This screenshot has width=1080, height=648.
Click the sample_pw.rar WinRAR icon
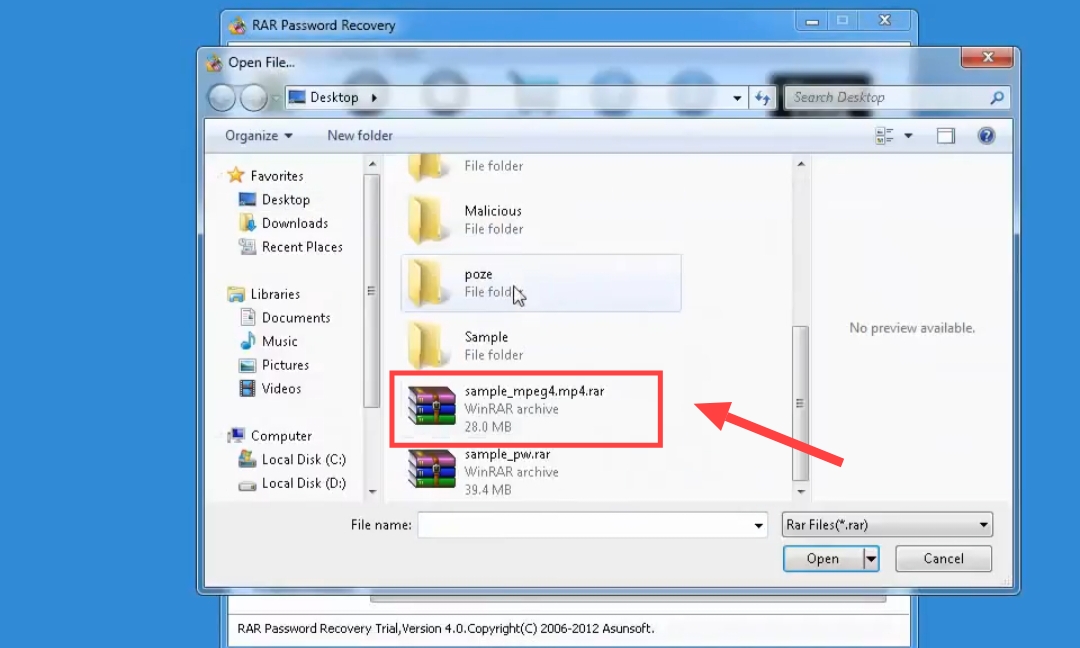click(x=432, y=470)
